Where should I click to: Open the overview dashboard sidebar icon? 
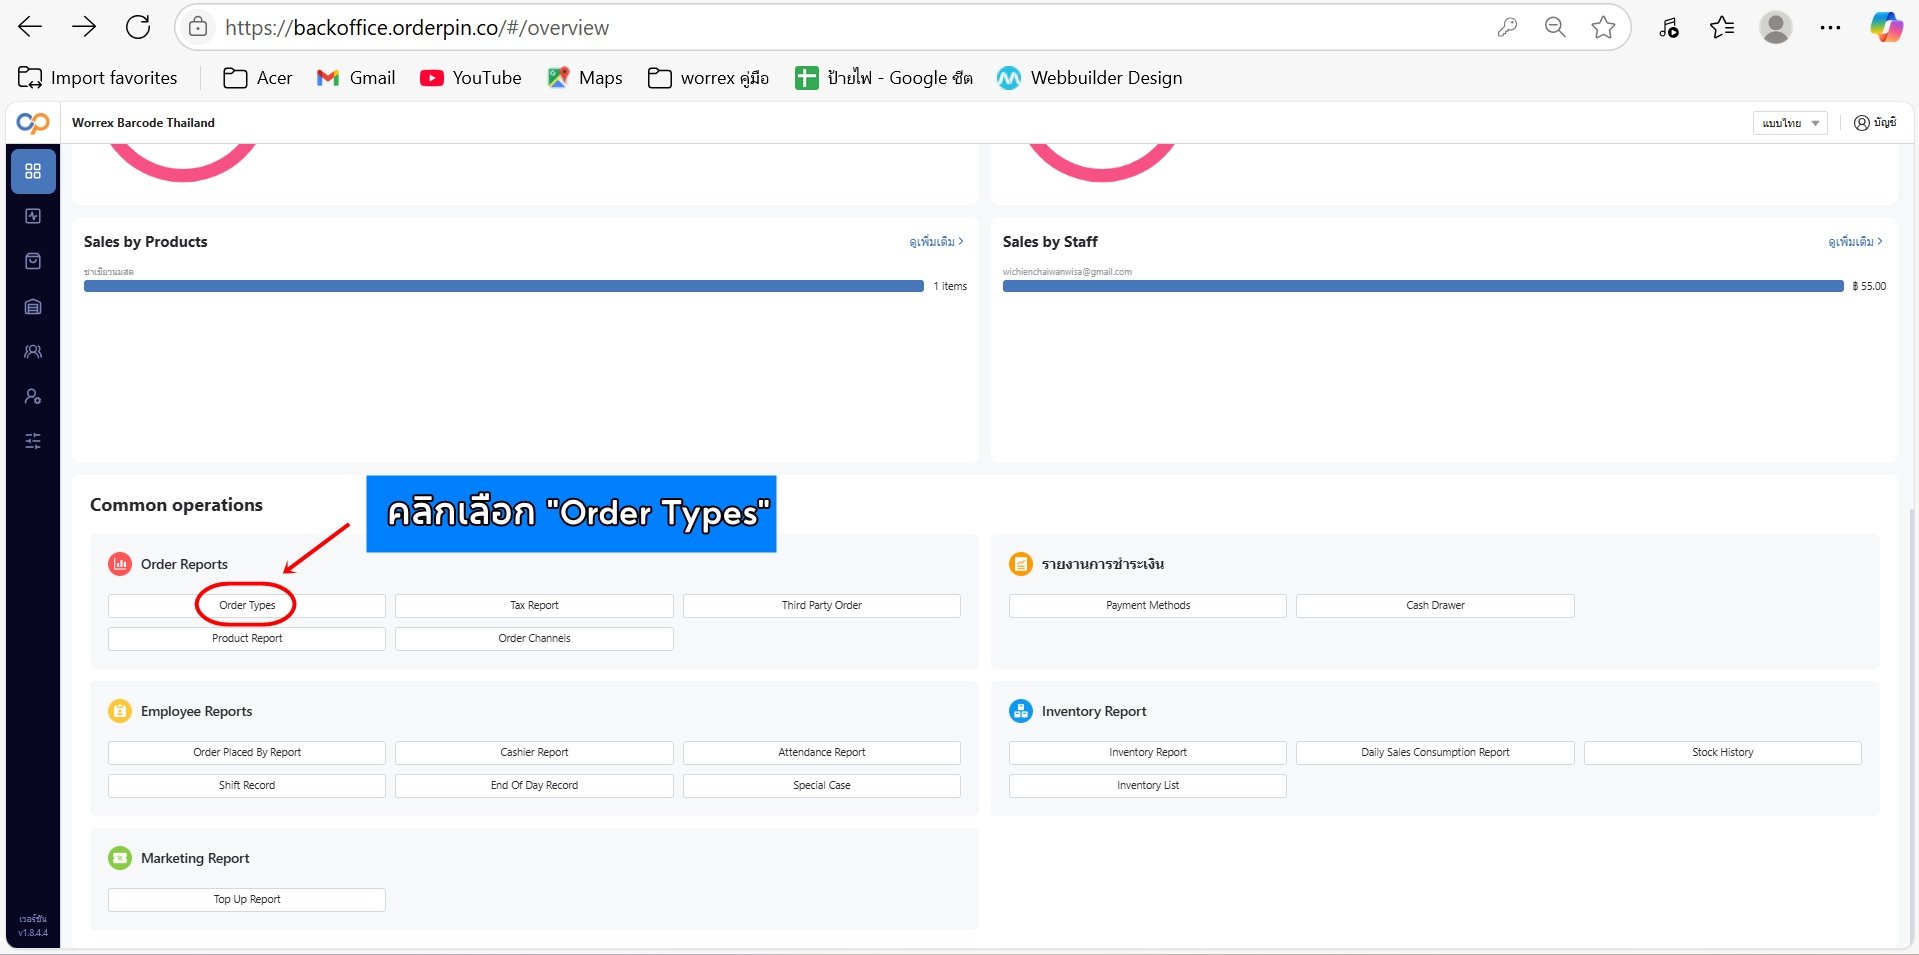33,171
